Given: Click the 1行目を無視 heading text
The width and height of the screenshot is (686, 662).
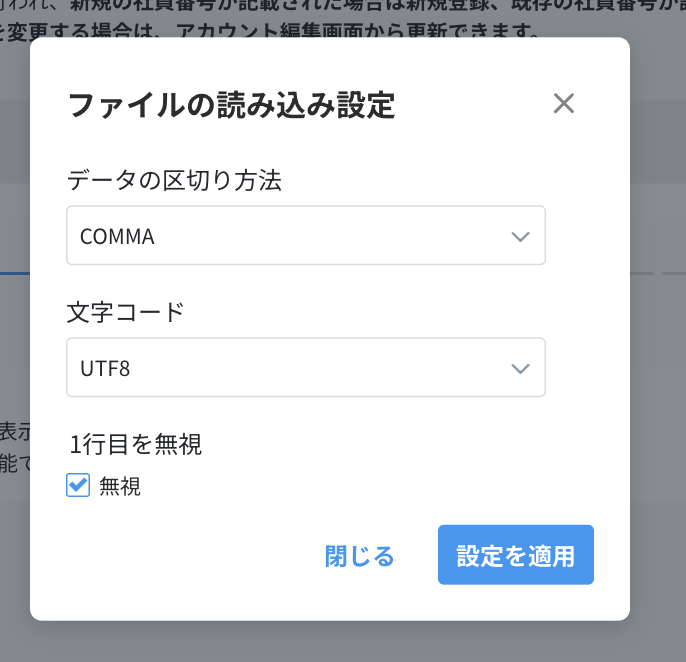Looking at the screenshot, I should [136, 444].
